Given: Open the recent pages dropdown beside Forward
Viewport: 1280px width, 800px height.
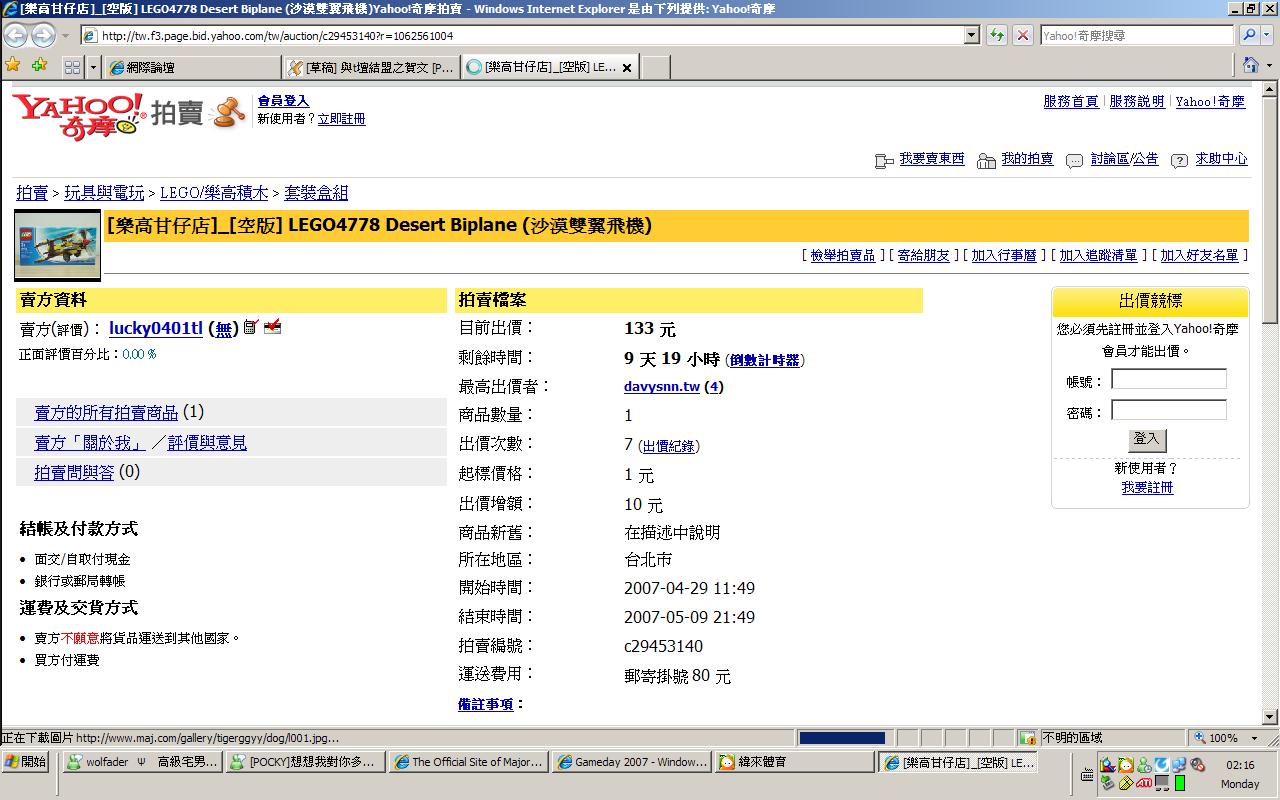Looking at the screenshot, I should [65, 35].
